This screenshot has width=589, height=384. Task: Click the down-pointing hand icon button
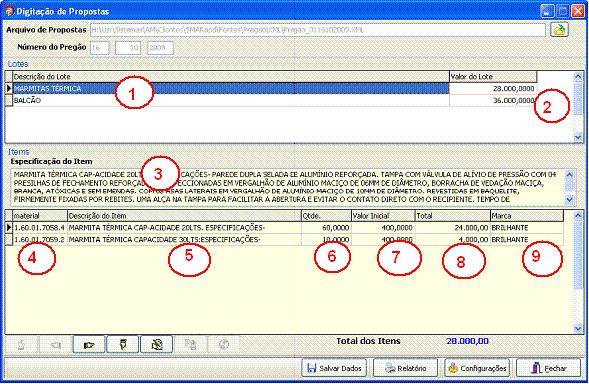pyautogui.click(x=122, y=344)
